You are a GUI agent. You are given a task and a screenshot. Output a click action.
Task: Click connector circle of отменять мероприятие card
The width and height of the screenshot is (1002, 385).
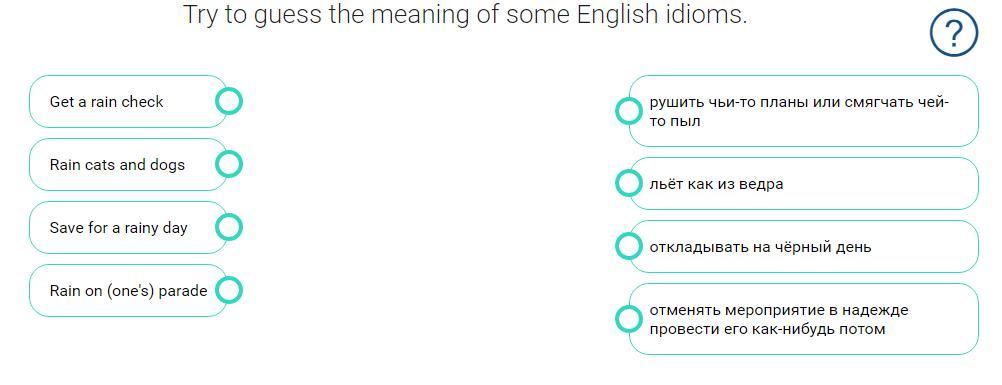point(629,318)
